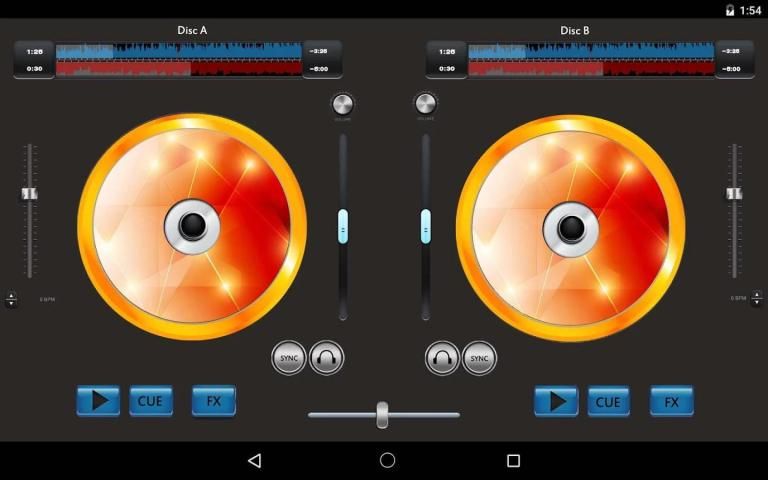Viewport: 768px width, 480px height.
Task: Open the FX panel for Disc A
Action: pos(213,401)
